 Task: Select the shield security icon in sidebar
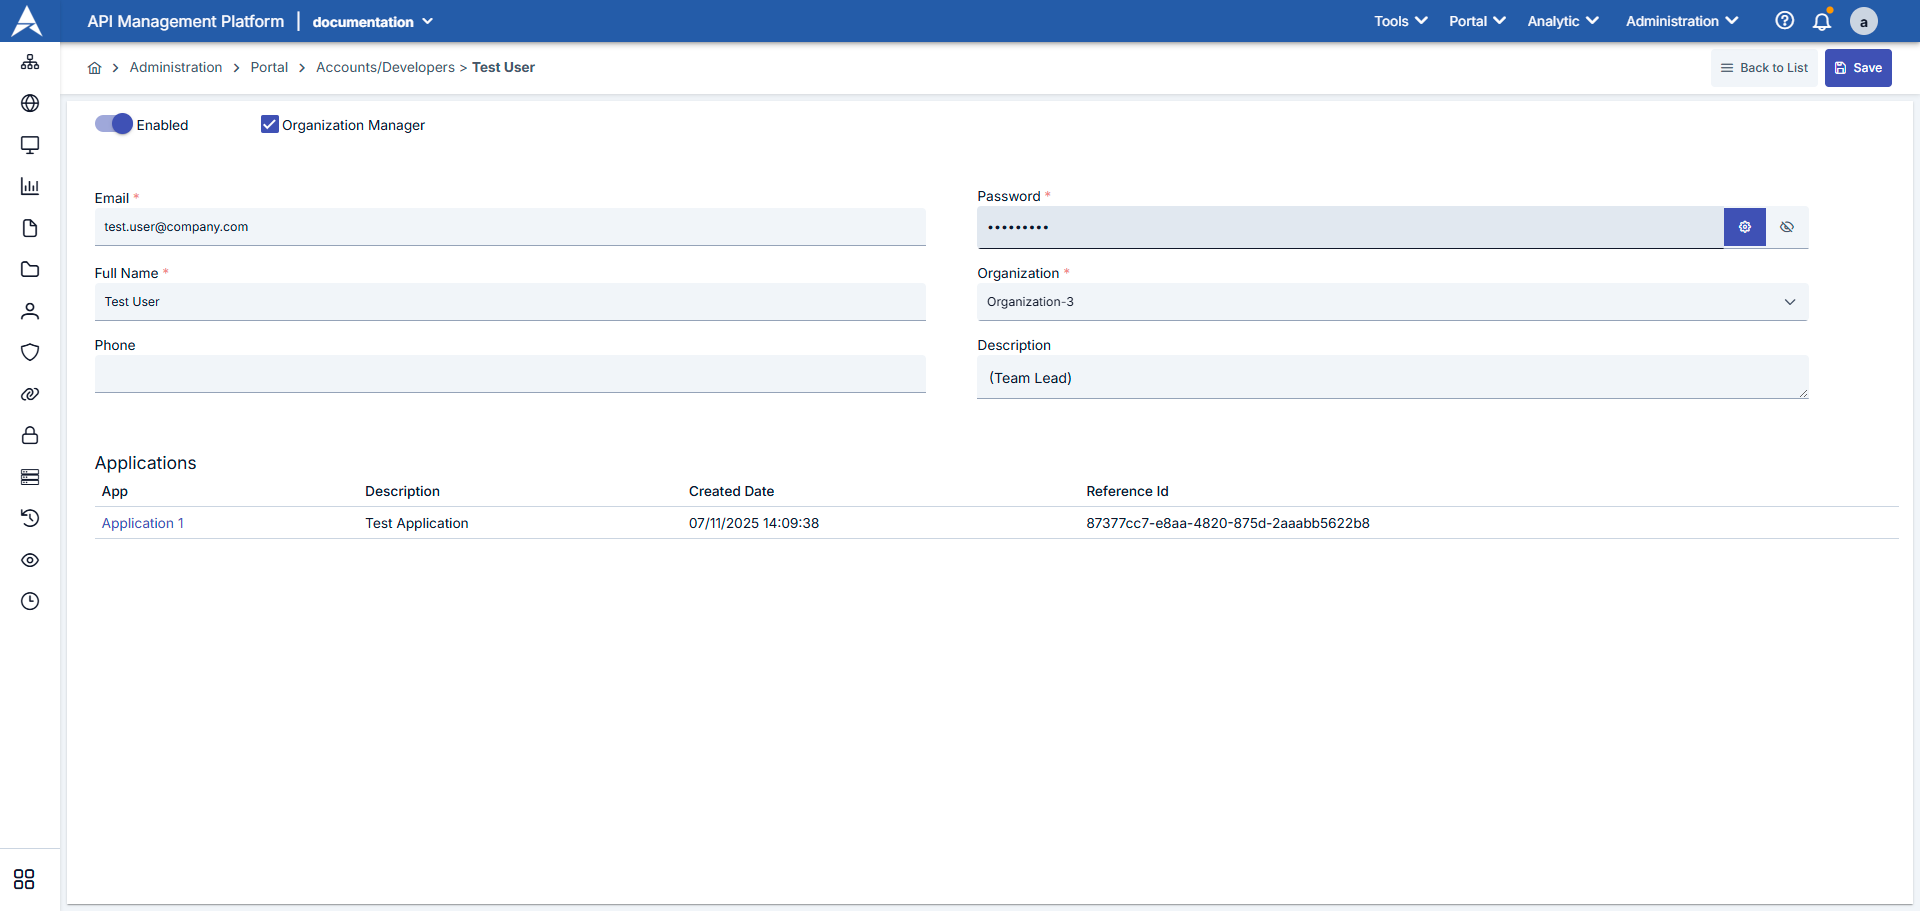coord(30,352)
